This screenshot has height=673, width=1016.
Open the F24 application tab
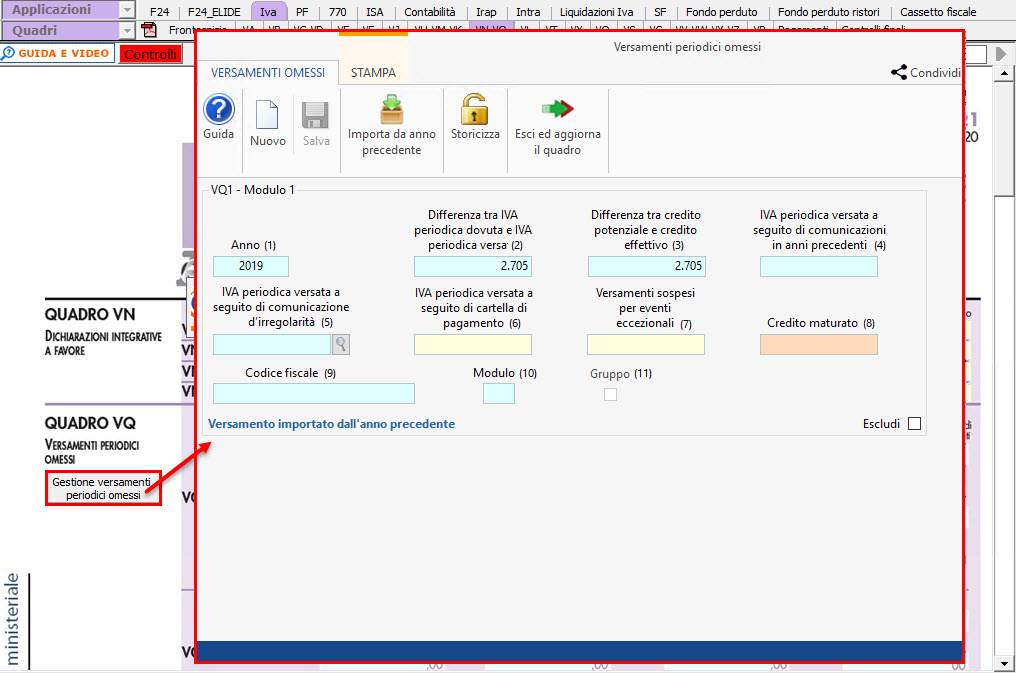coord(159,12)
